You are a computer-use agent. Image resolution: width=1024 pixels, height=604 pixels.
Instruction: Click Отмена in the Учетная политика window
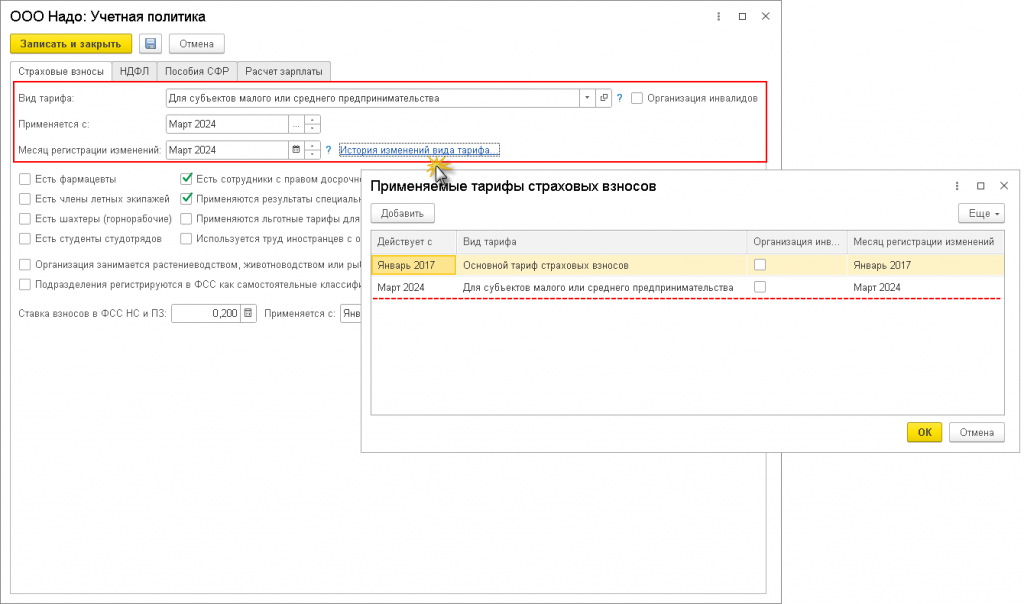click(x=197, y=44)
